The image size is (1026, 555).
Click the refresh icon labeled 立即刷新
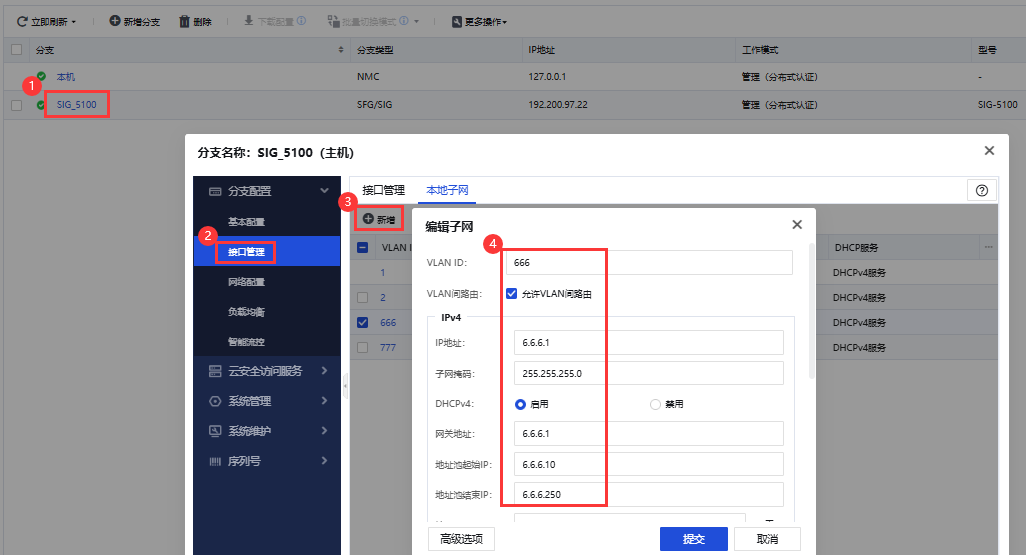[22, 21]
